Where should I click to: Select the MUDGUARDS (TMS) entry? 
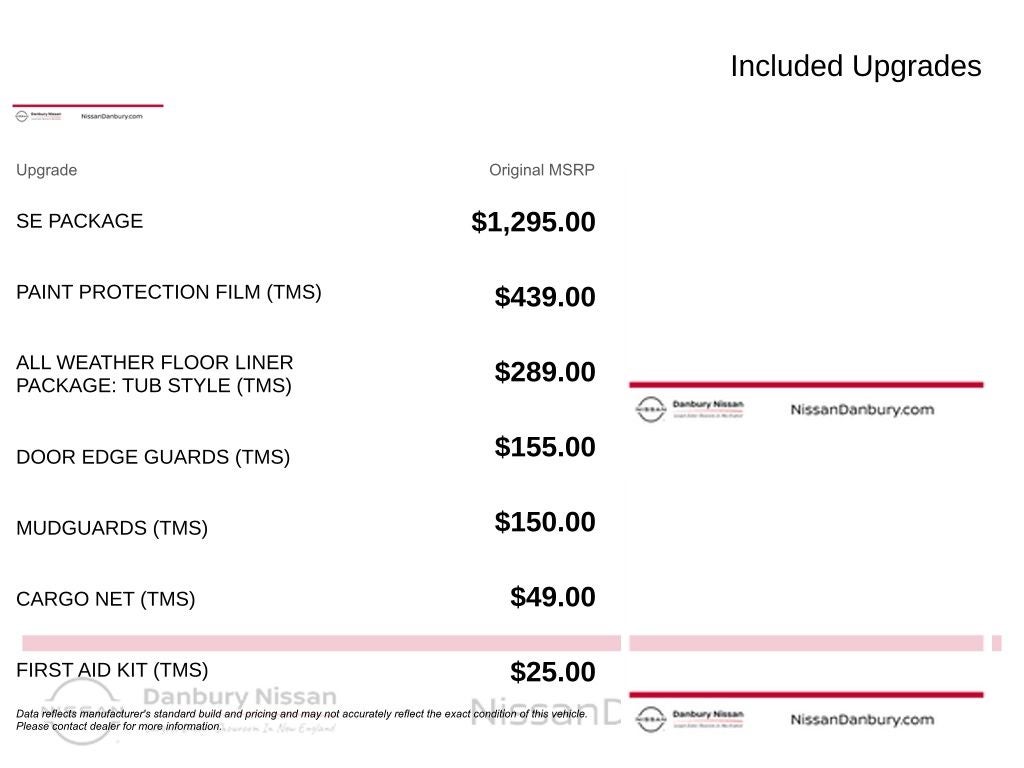112,528
